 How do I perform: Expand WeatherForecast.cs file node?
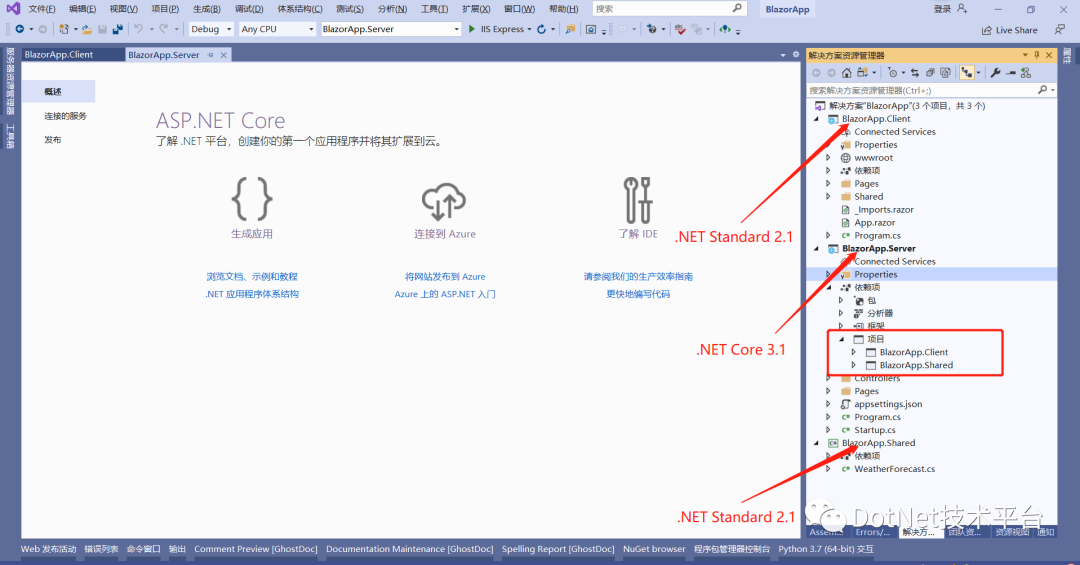[x=829, y=469]
